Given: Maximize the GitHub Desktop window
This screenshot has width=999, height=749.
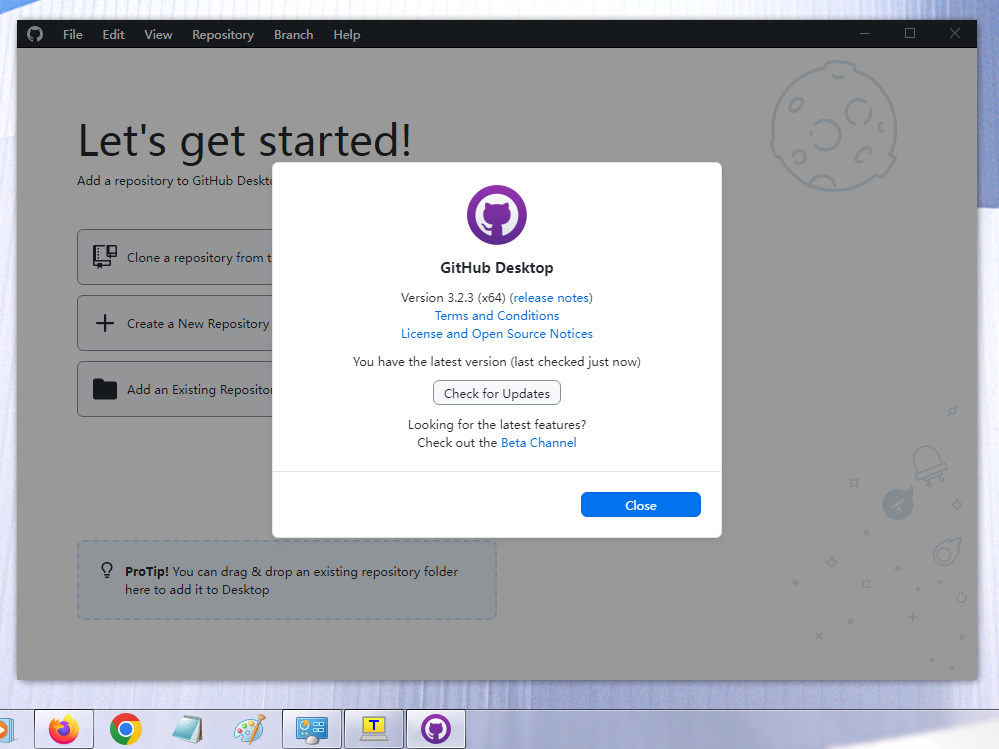Looking at the screenshot, I should [910, 33].
